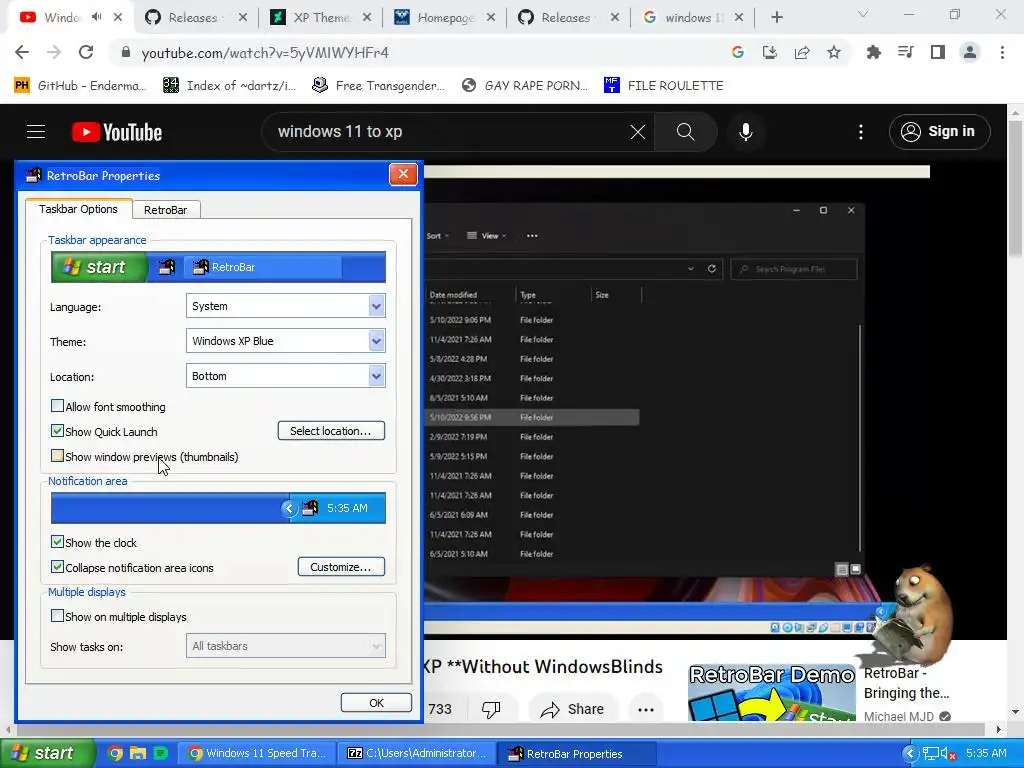Switch to first Releases GitHub tab

pyautogui.click(x=197, y=18)
